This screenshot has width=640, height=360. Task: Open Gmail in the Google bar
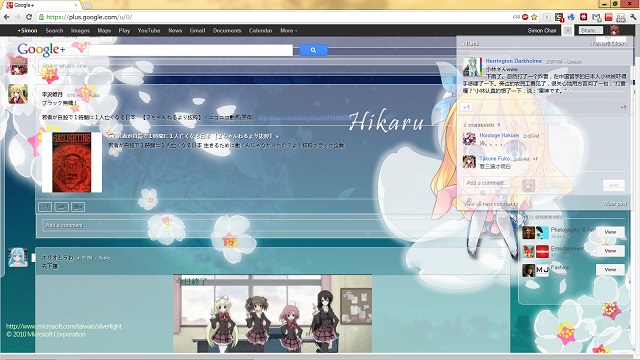[x=197, y=31]
